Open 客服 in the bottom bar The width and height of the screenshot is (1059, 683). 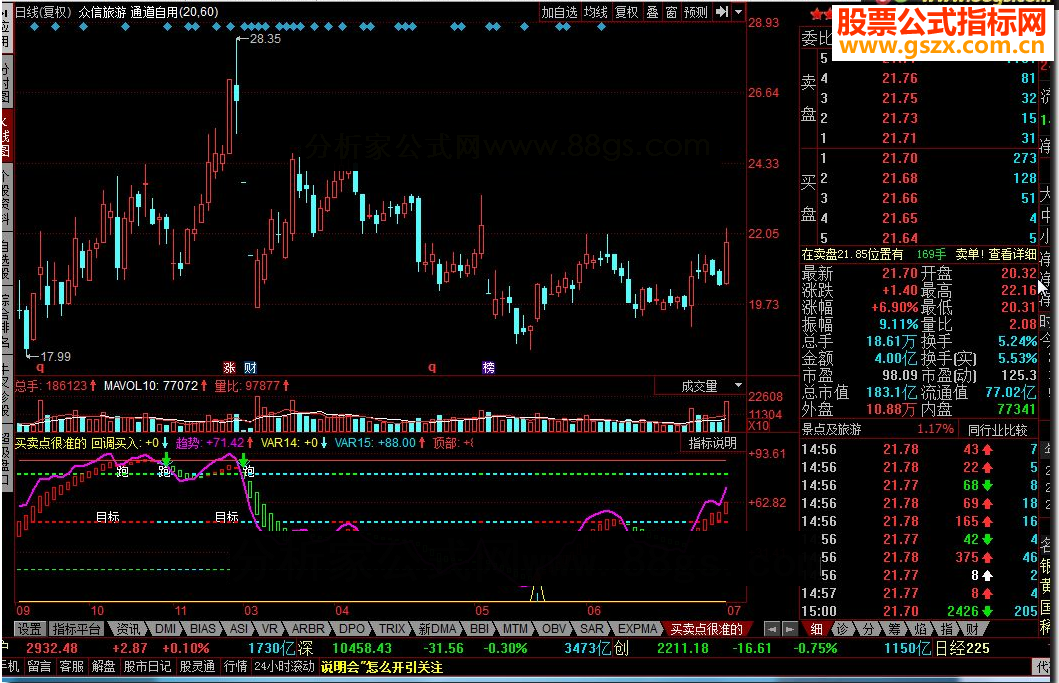tap(71, 667)
